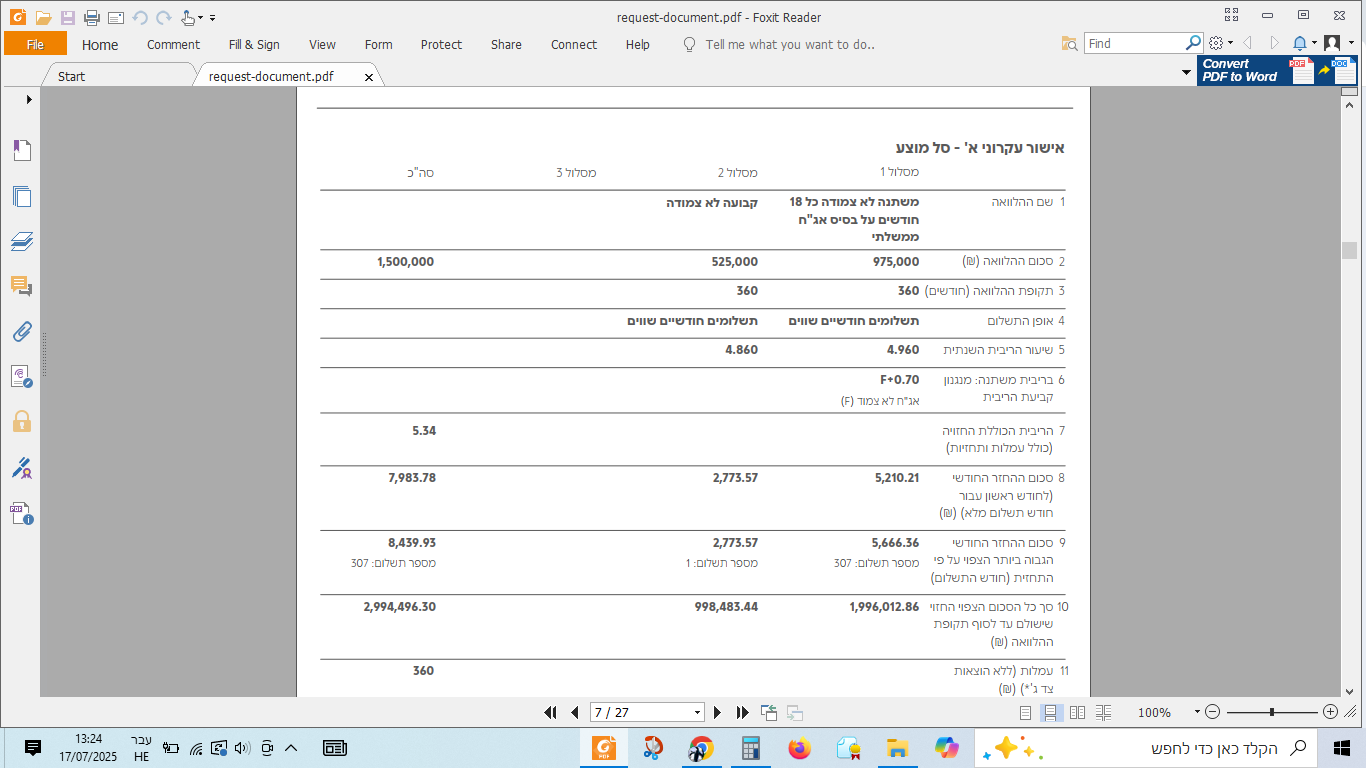Click the zoom slider handle

(1271, 713)
